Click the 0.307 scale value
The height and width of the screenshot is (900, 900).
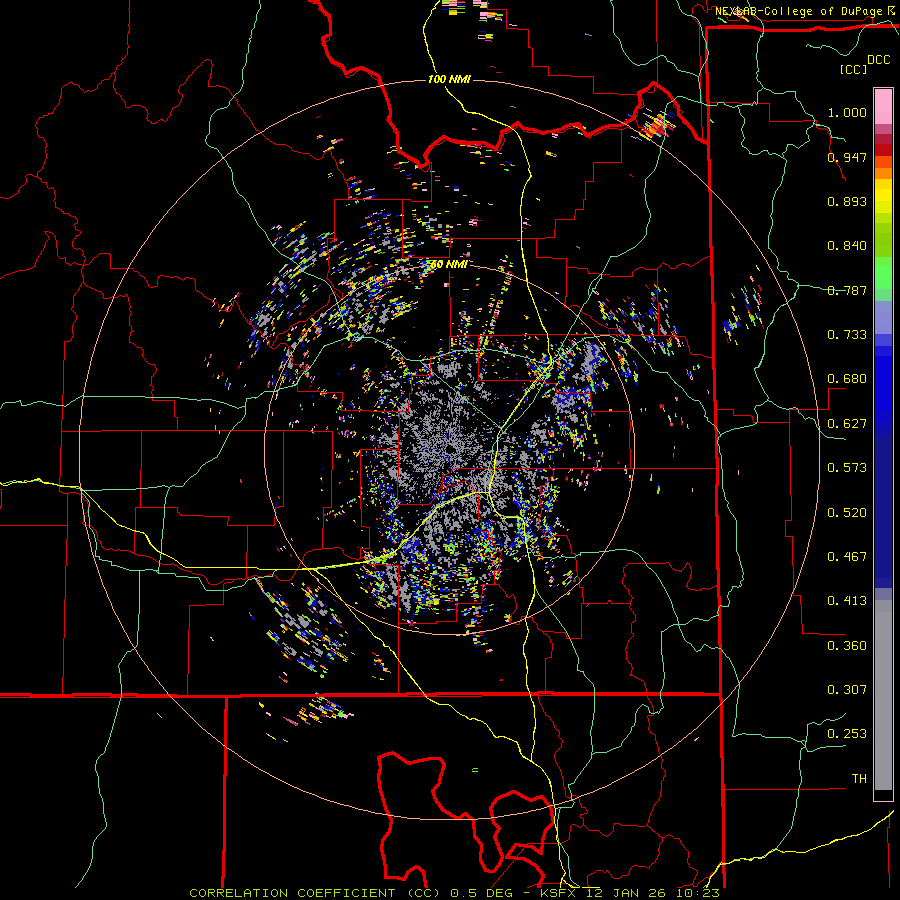pos(847,690)
